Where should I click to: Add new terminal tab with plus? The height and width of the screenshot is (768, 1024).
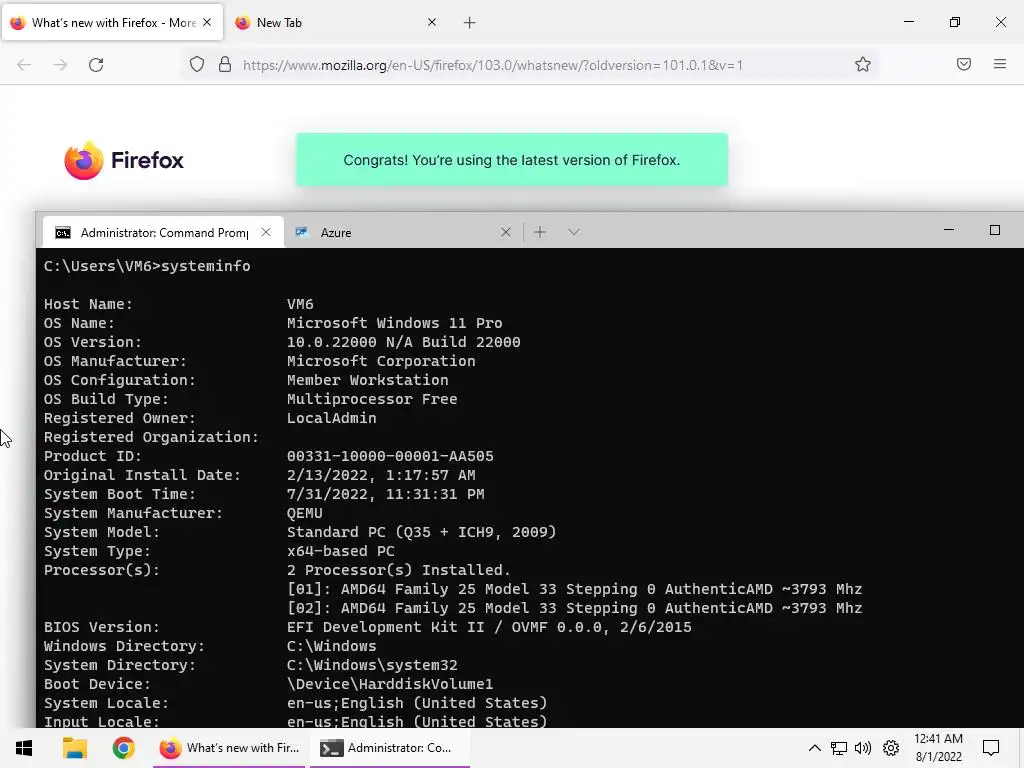[540, 232]
